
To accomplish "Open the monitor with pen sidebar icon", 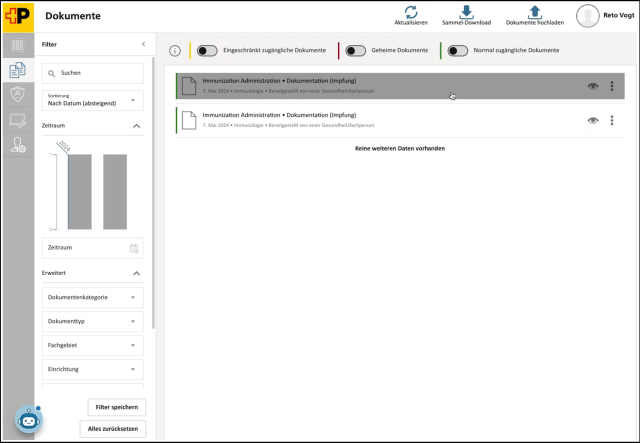I will (18, 120).
